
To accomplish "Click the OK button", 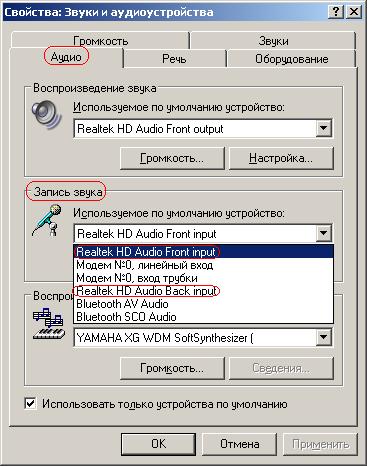I will click(x=158, y=444).
